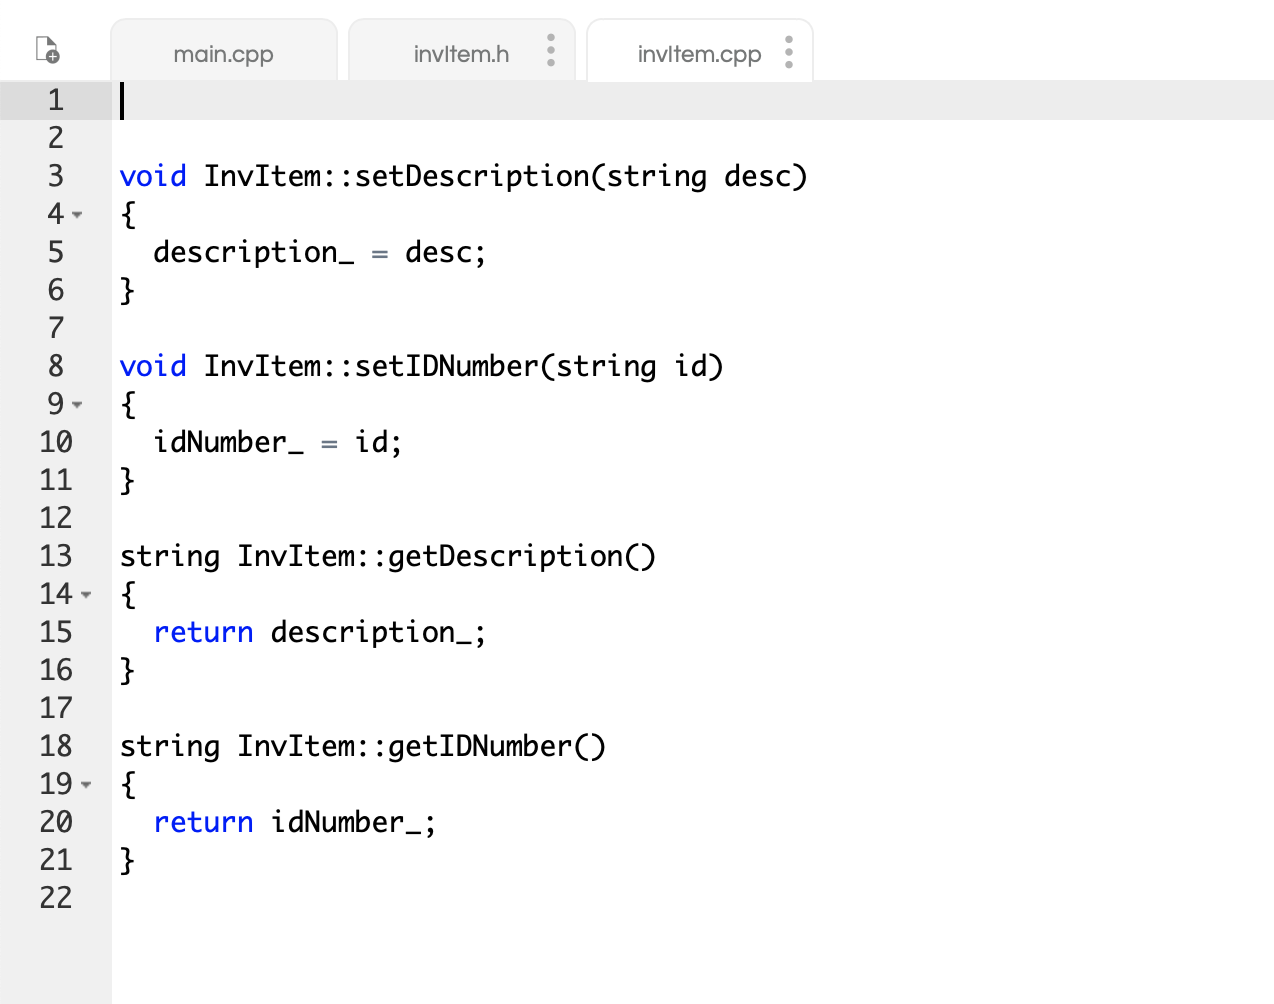Click the 'idNumber_ = id;' statement
Image resolution: width=1274 pixels, height=1004 pixels.
278,442
